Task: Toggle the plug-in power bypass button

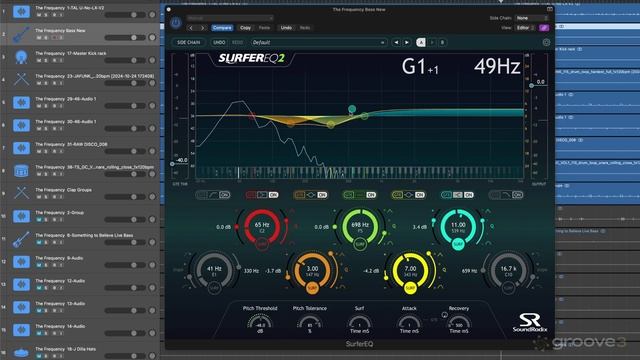Action: coord(176,23)
